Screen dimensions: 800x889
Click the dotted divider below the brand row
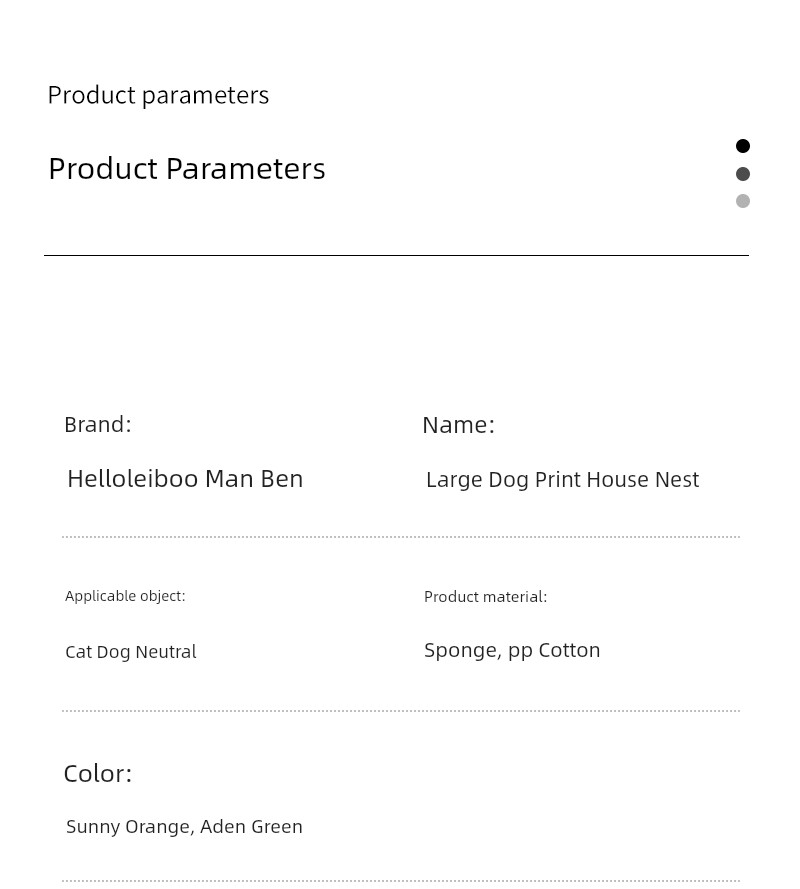click(401, 537)
